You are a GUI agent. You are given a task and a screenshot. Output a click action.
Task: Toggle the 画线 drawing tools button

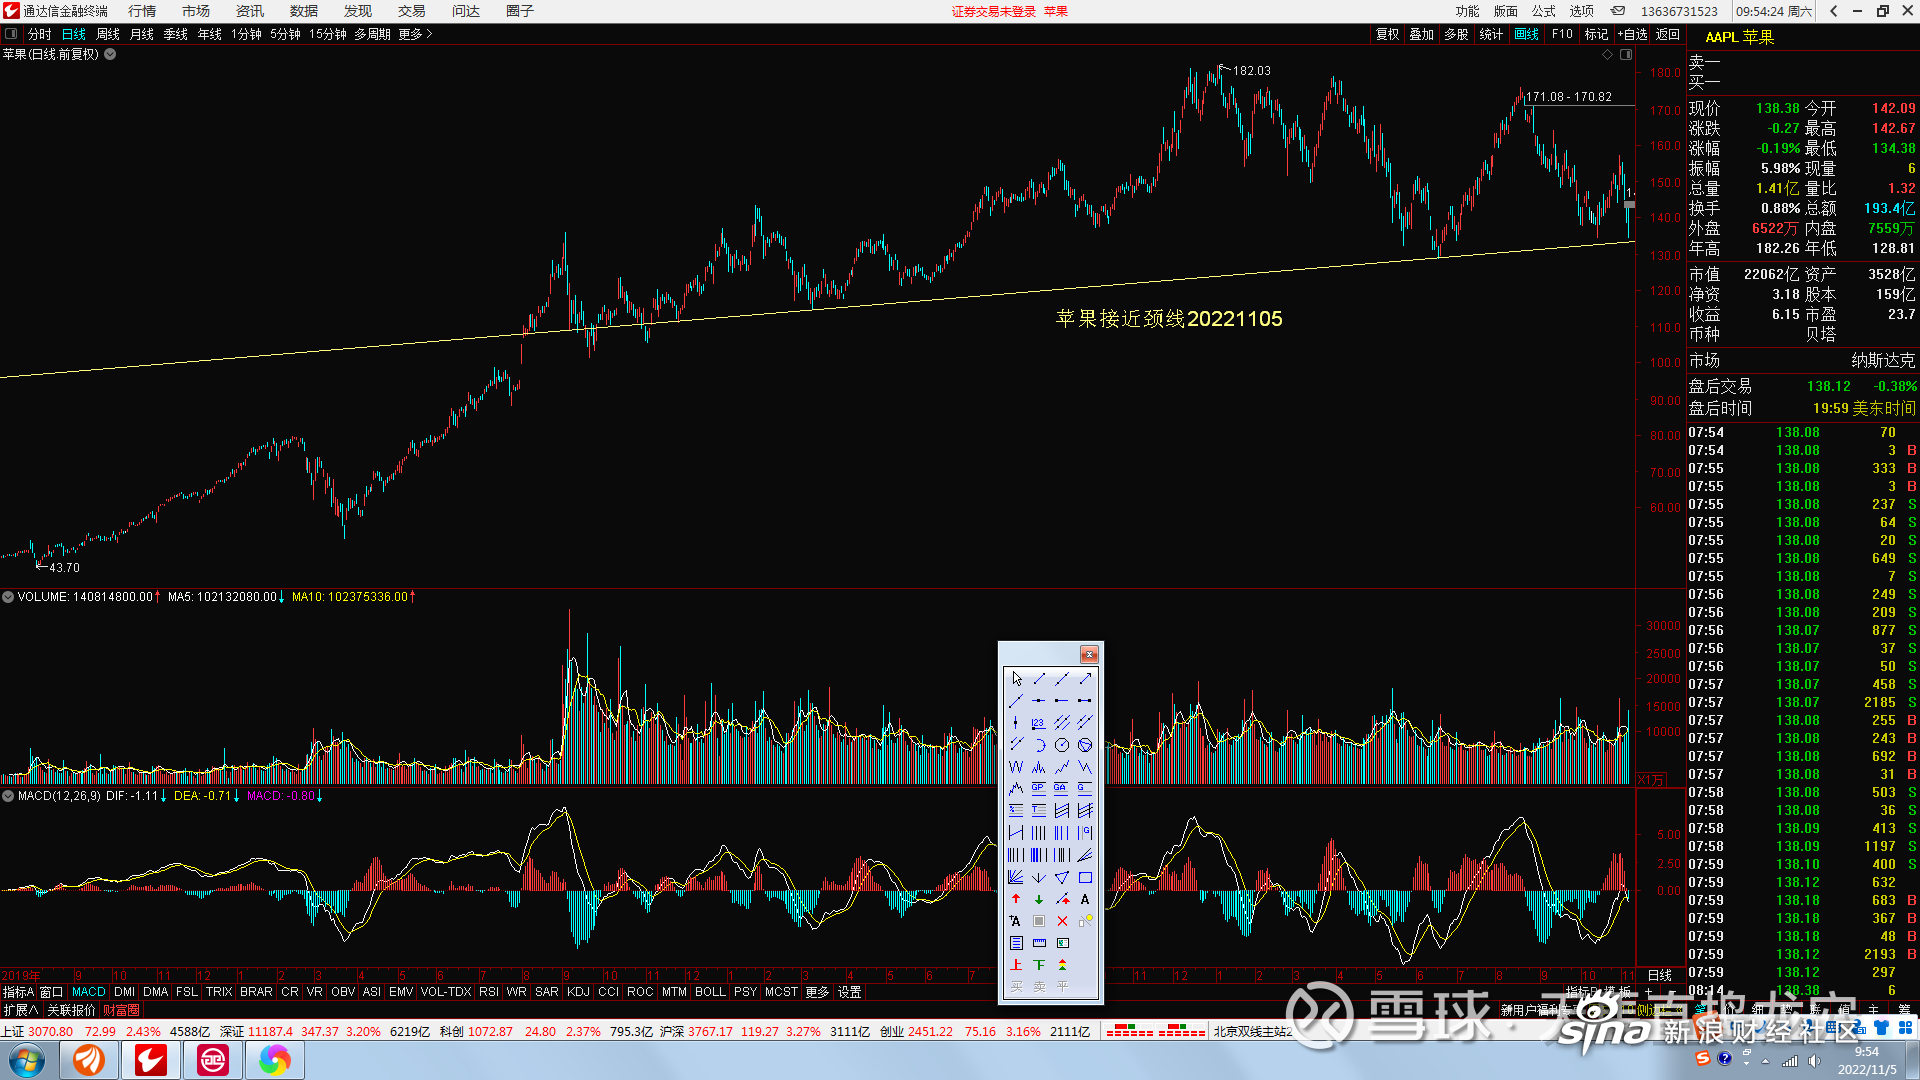[x=1527, y=34]
